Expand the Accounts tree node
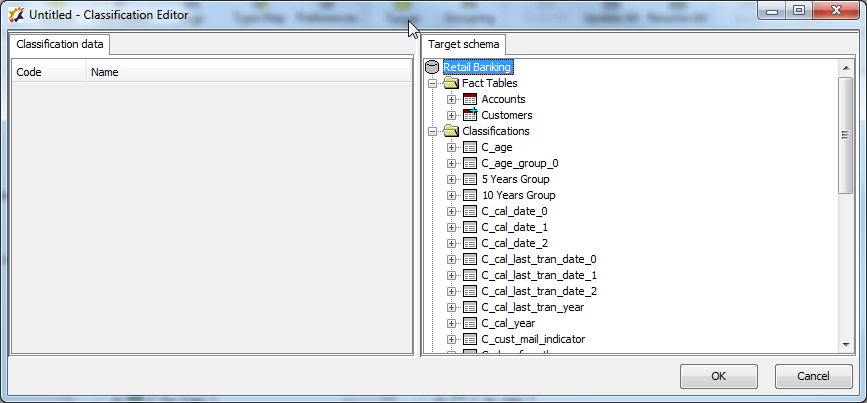 (x=452, y=99)
